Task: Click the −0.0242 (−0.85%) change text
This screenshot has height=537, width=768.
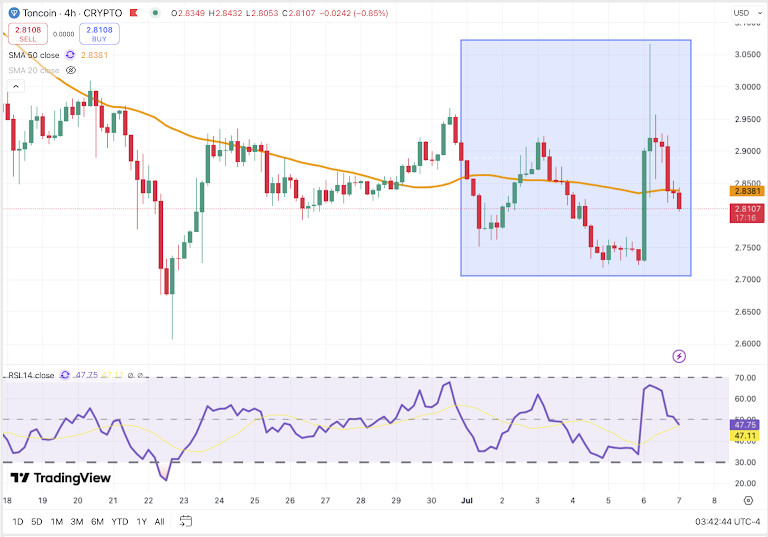Action: (x=354, y=13)
